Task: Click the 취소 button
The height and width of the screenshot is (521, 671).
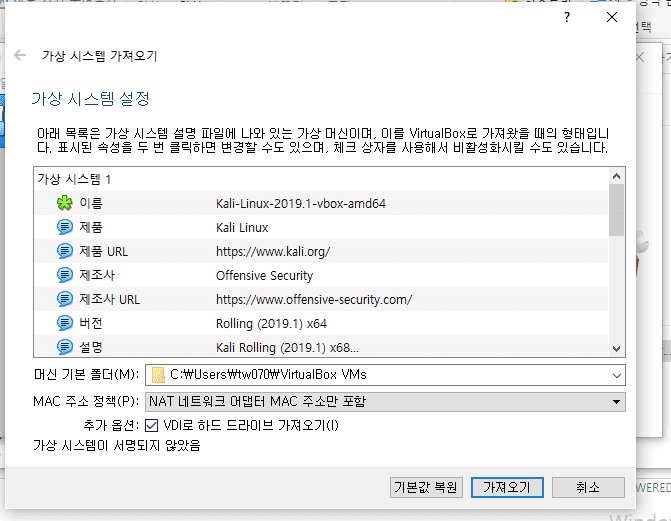Action: 588,488
